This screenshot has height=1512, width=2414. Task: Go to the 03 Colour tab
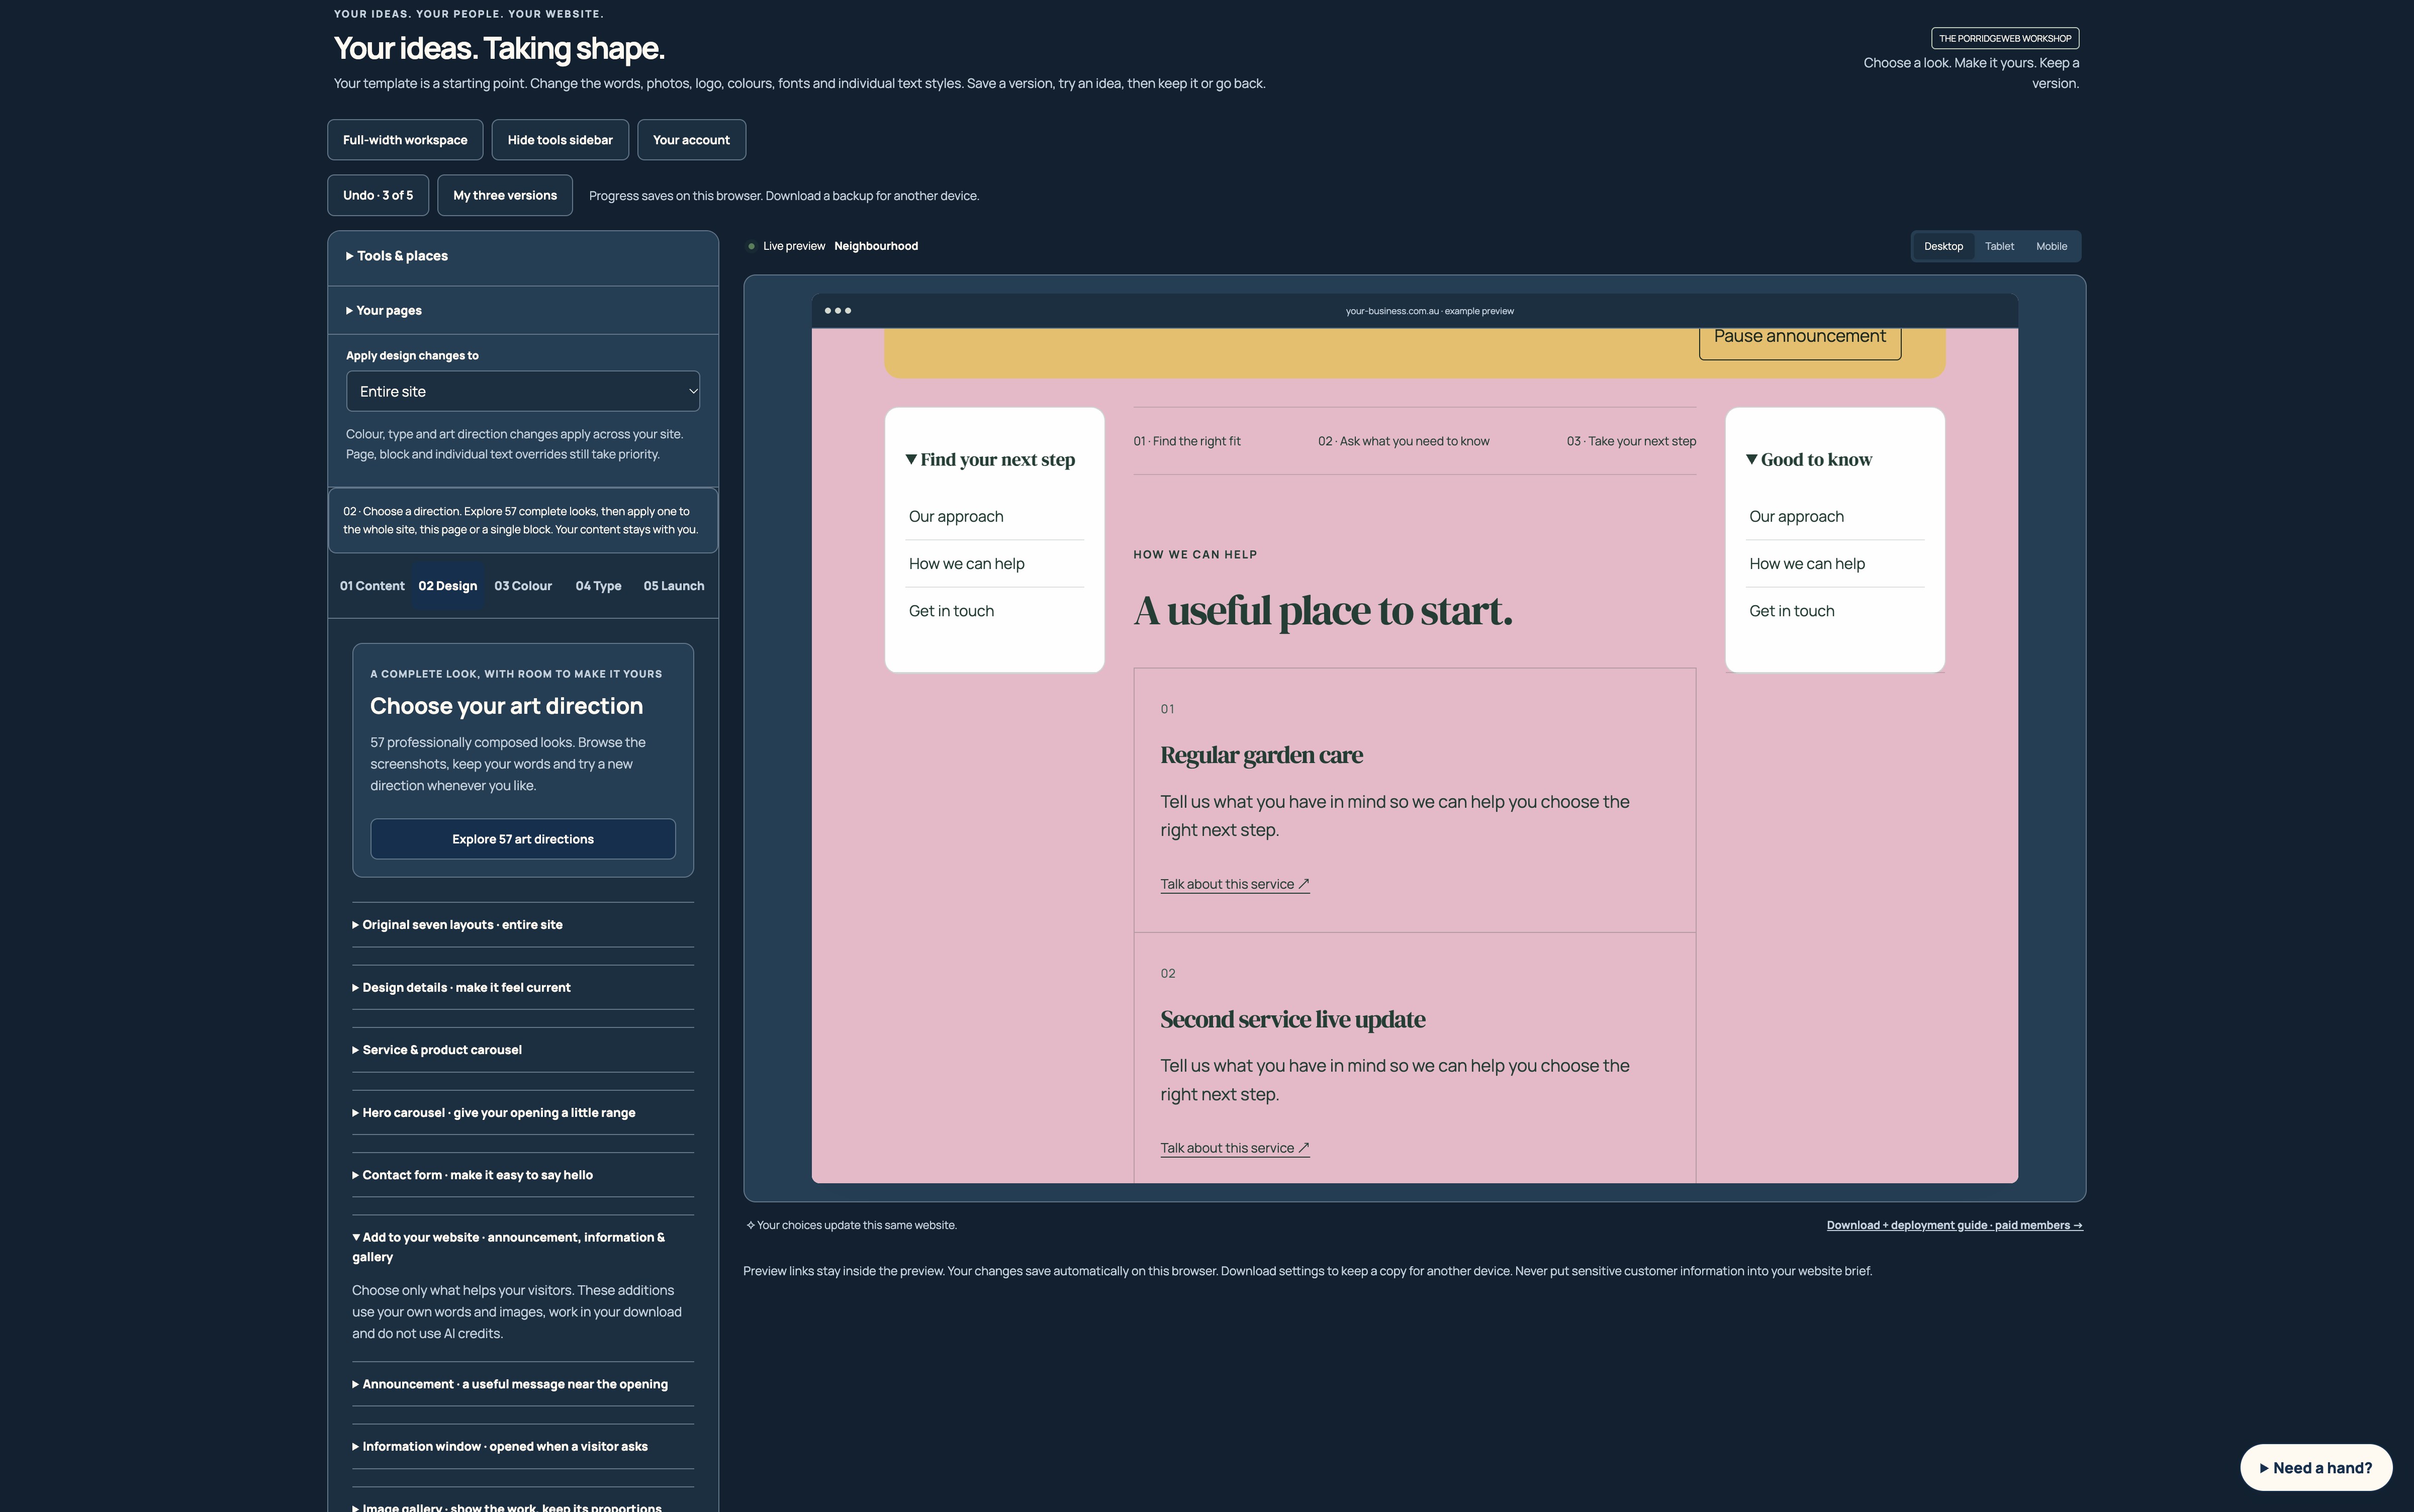click(523, 586)
